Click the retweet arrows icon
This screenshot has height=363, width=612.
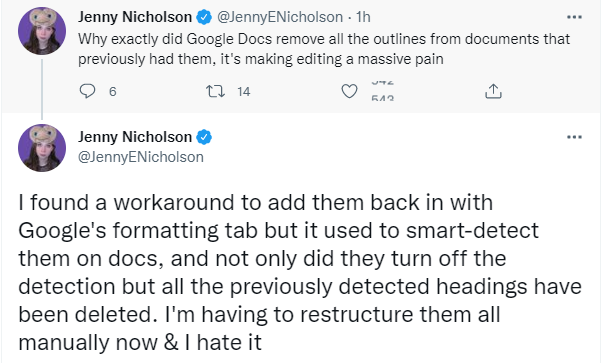click(x=215, y=91)
